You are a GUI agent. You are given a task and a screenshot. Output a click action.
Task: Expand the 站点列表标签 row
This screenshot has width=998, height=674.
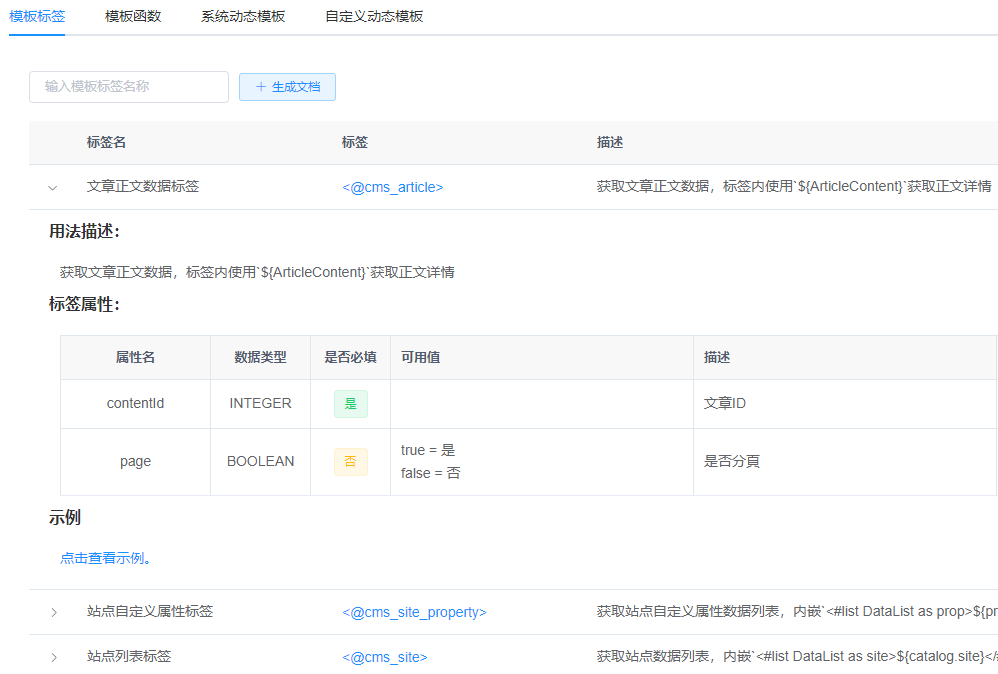pos(53,657)
